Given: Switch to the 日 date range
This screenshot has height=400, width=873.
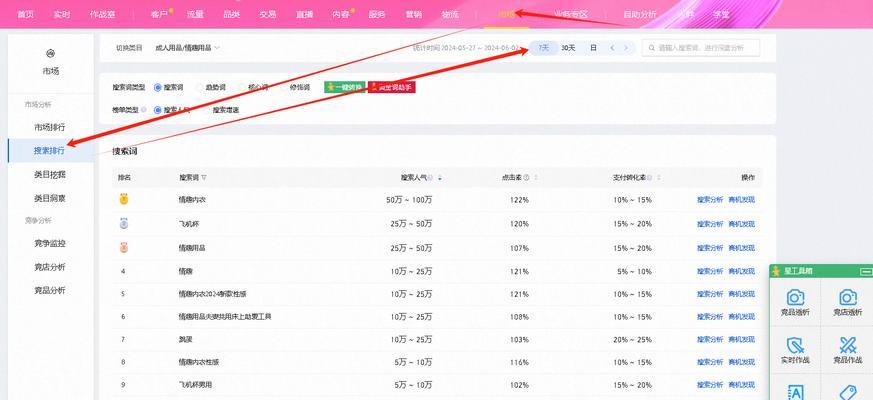Looking at the screenshot, I should coord(594,48).
